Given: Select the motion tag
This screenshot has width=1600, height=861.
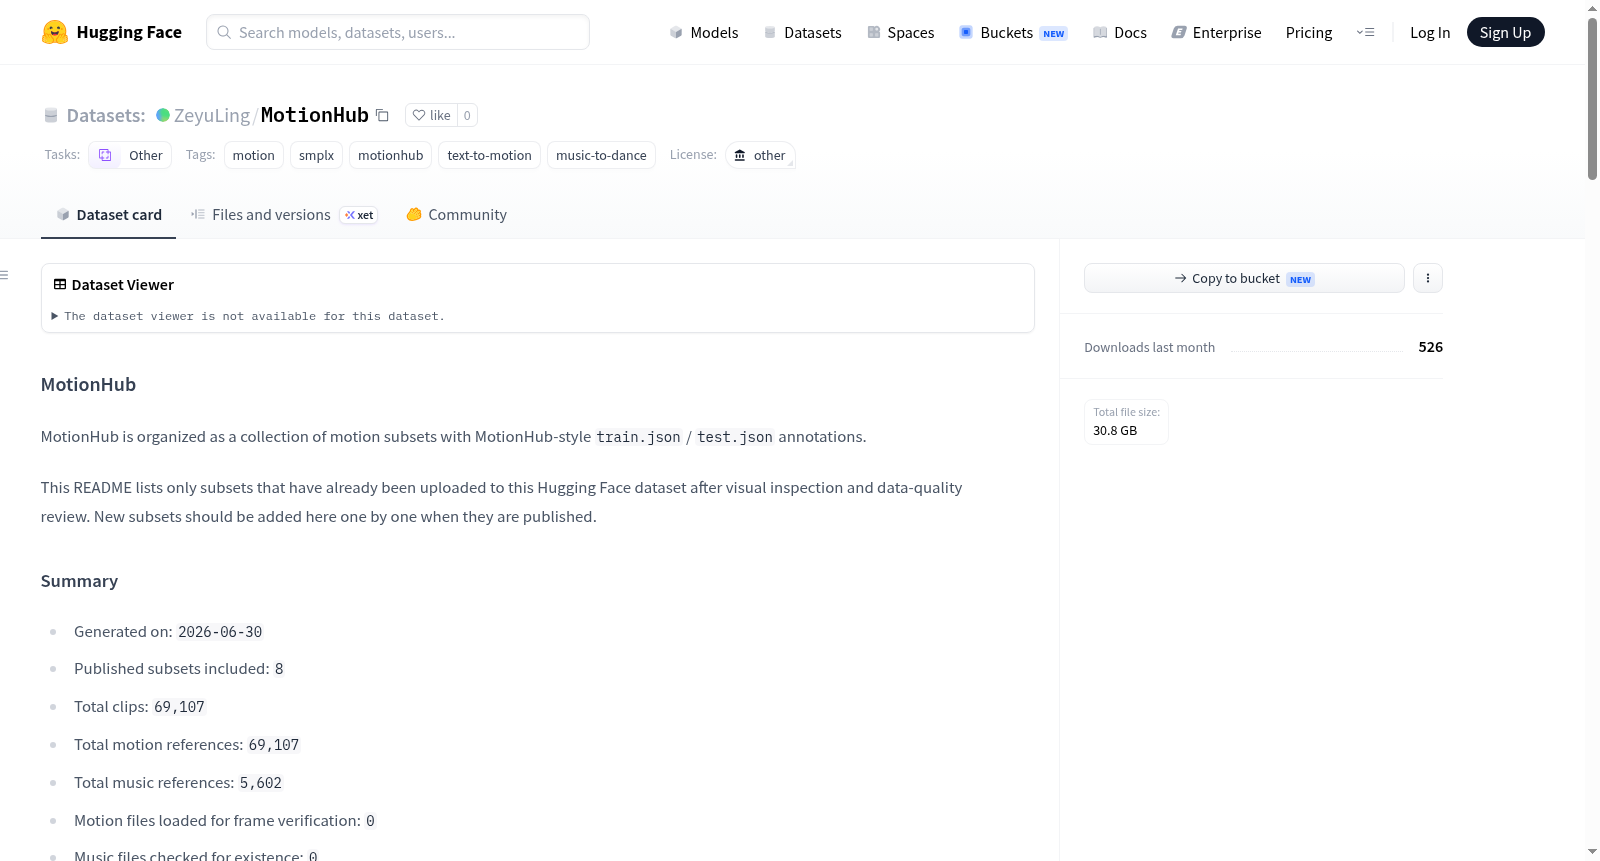Looking at the screenshot, I should pyautogui.click(x=254, y=155).
